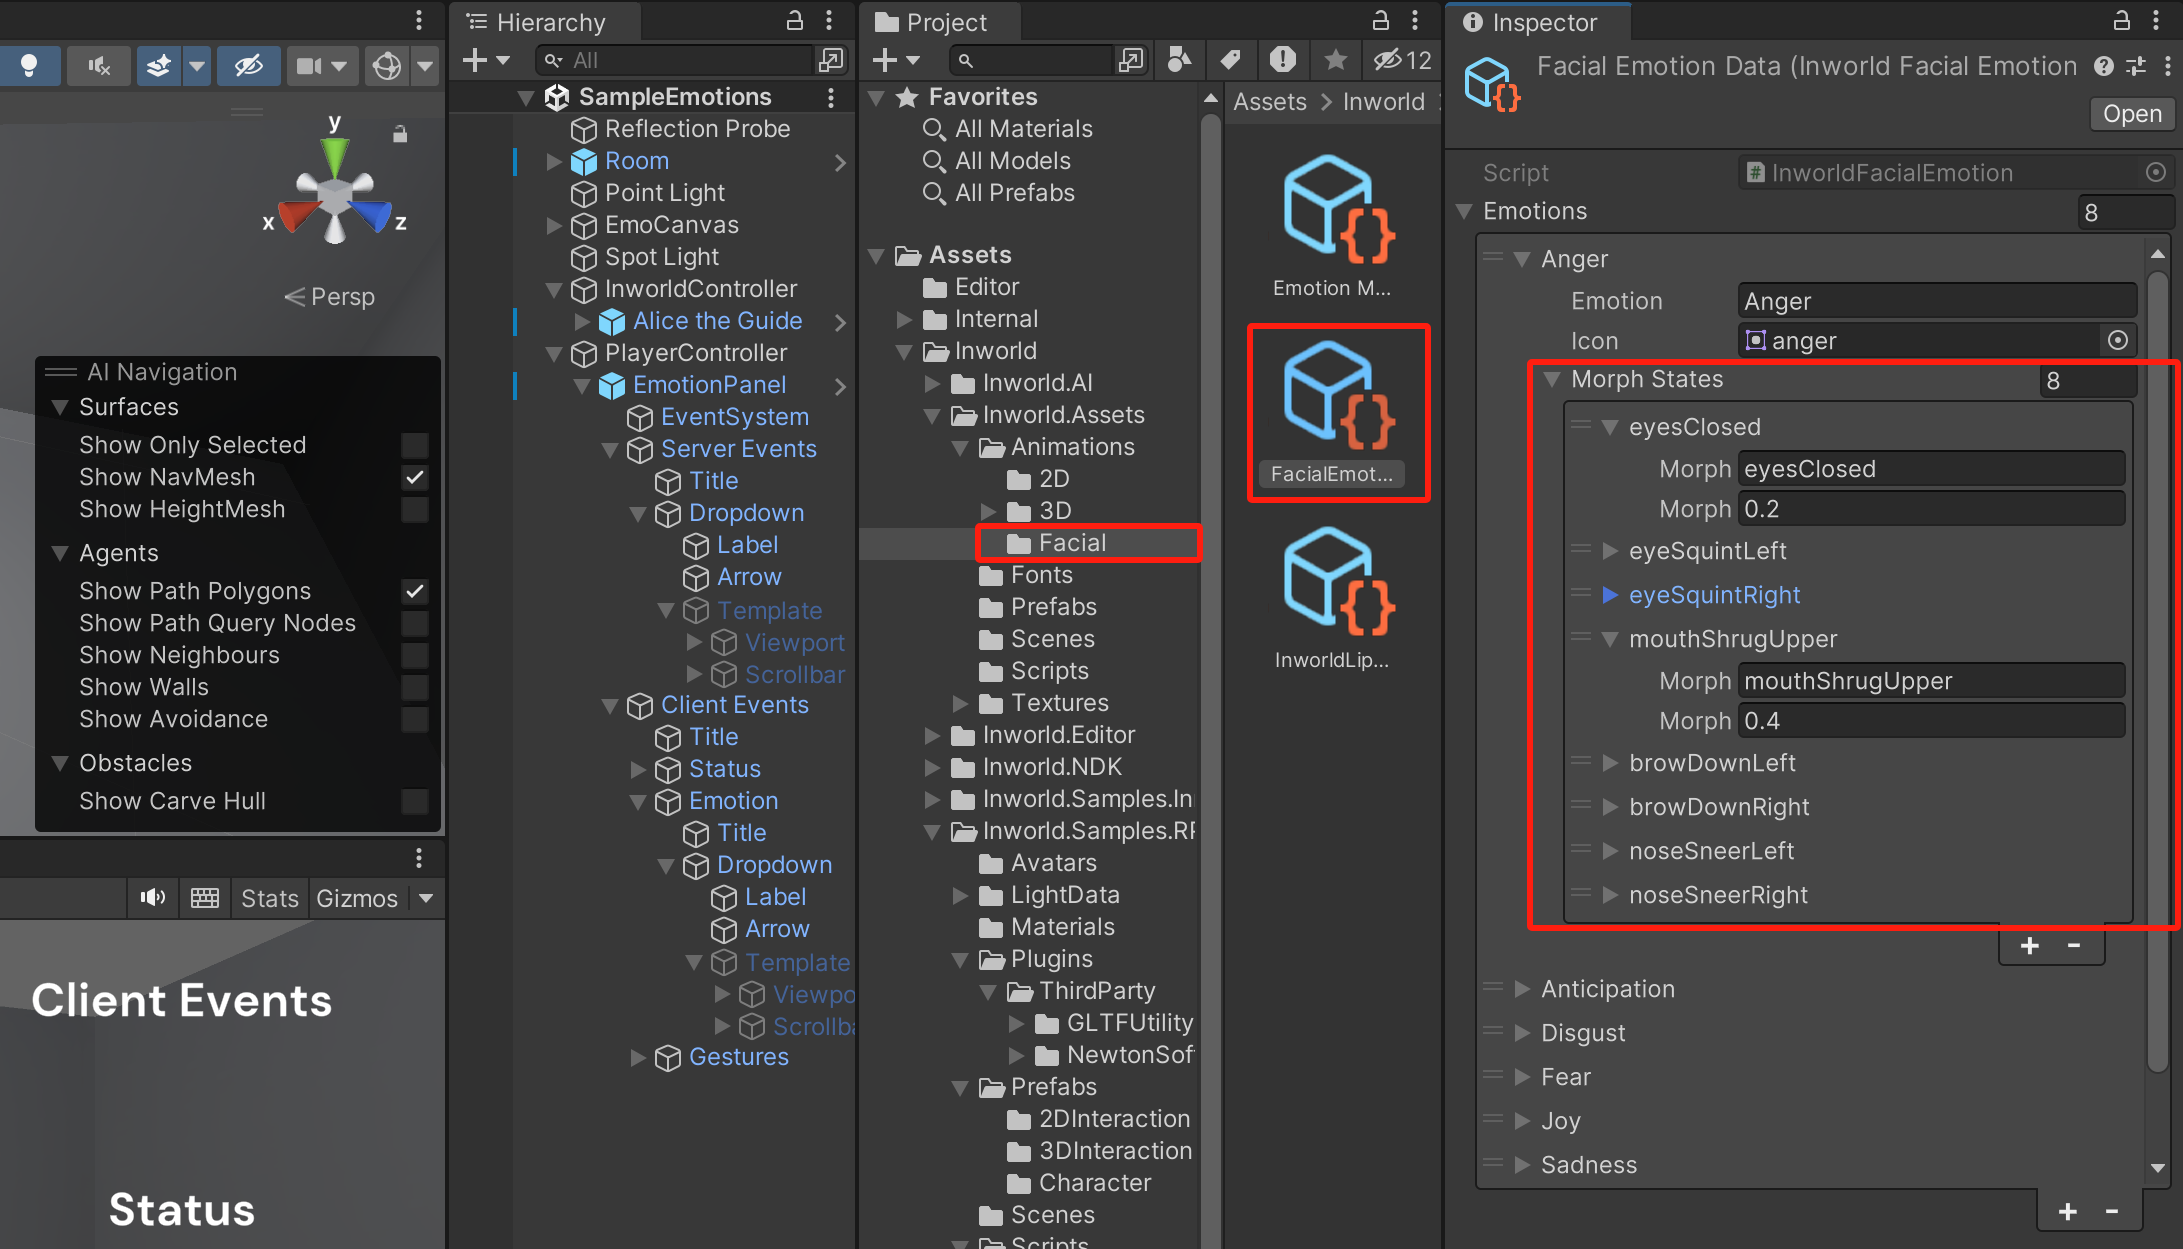Screen dimensions: 2183x1249
Task: Open Project create plus menu
Action: [x=896, y=60]
